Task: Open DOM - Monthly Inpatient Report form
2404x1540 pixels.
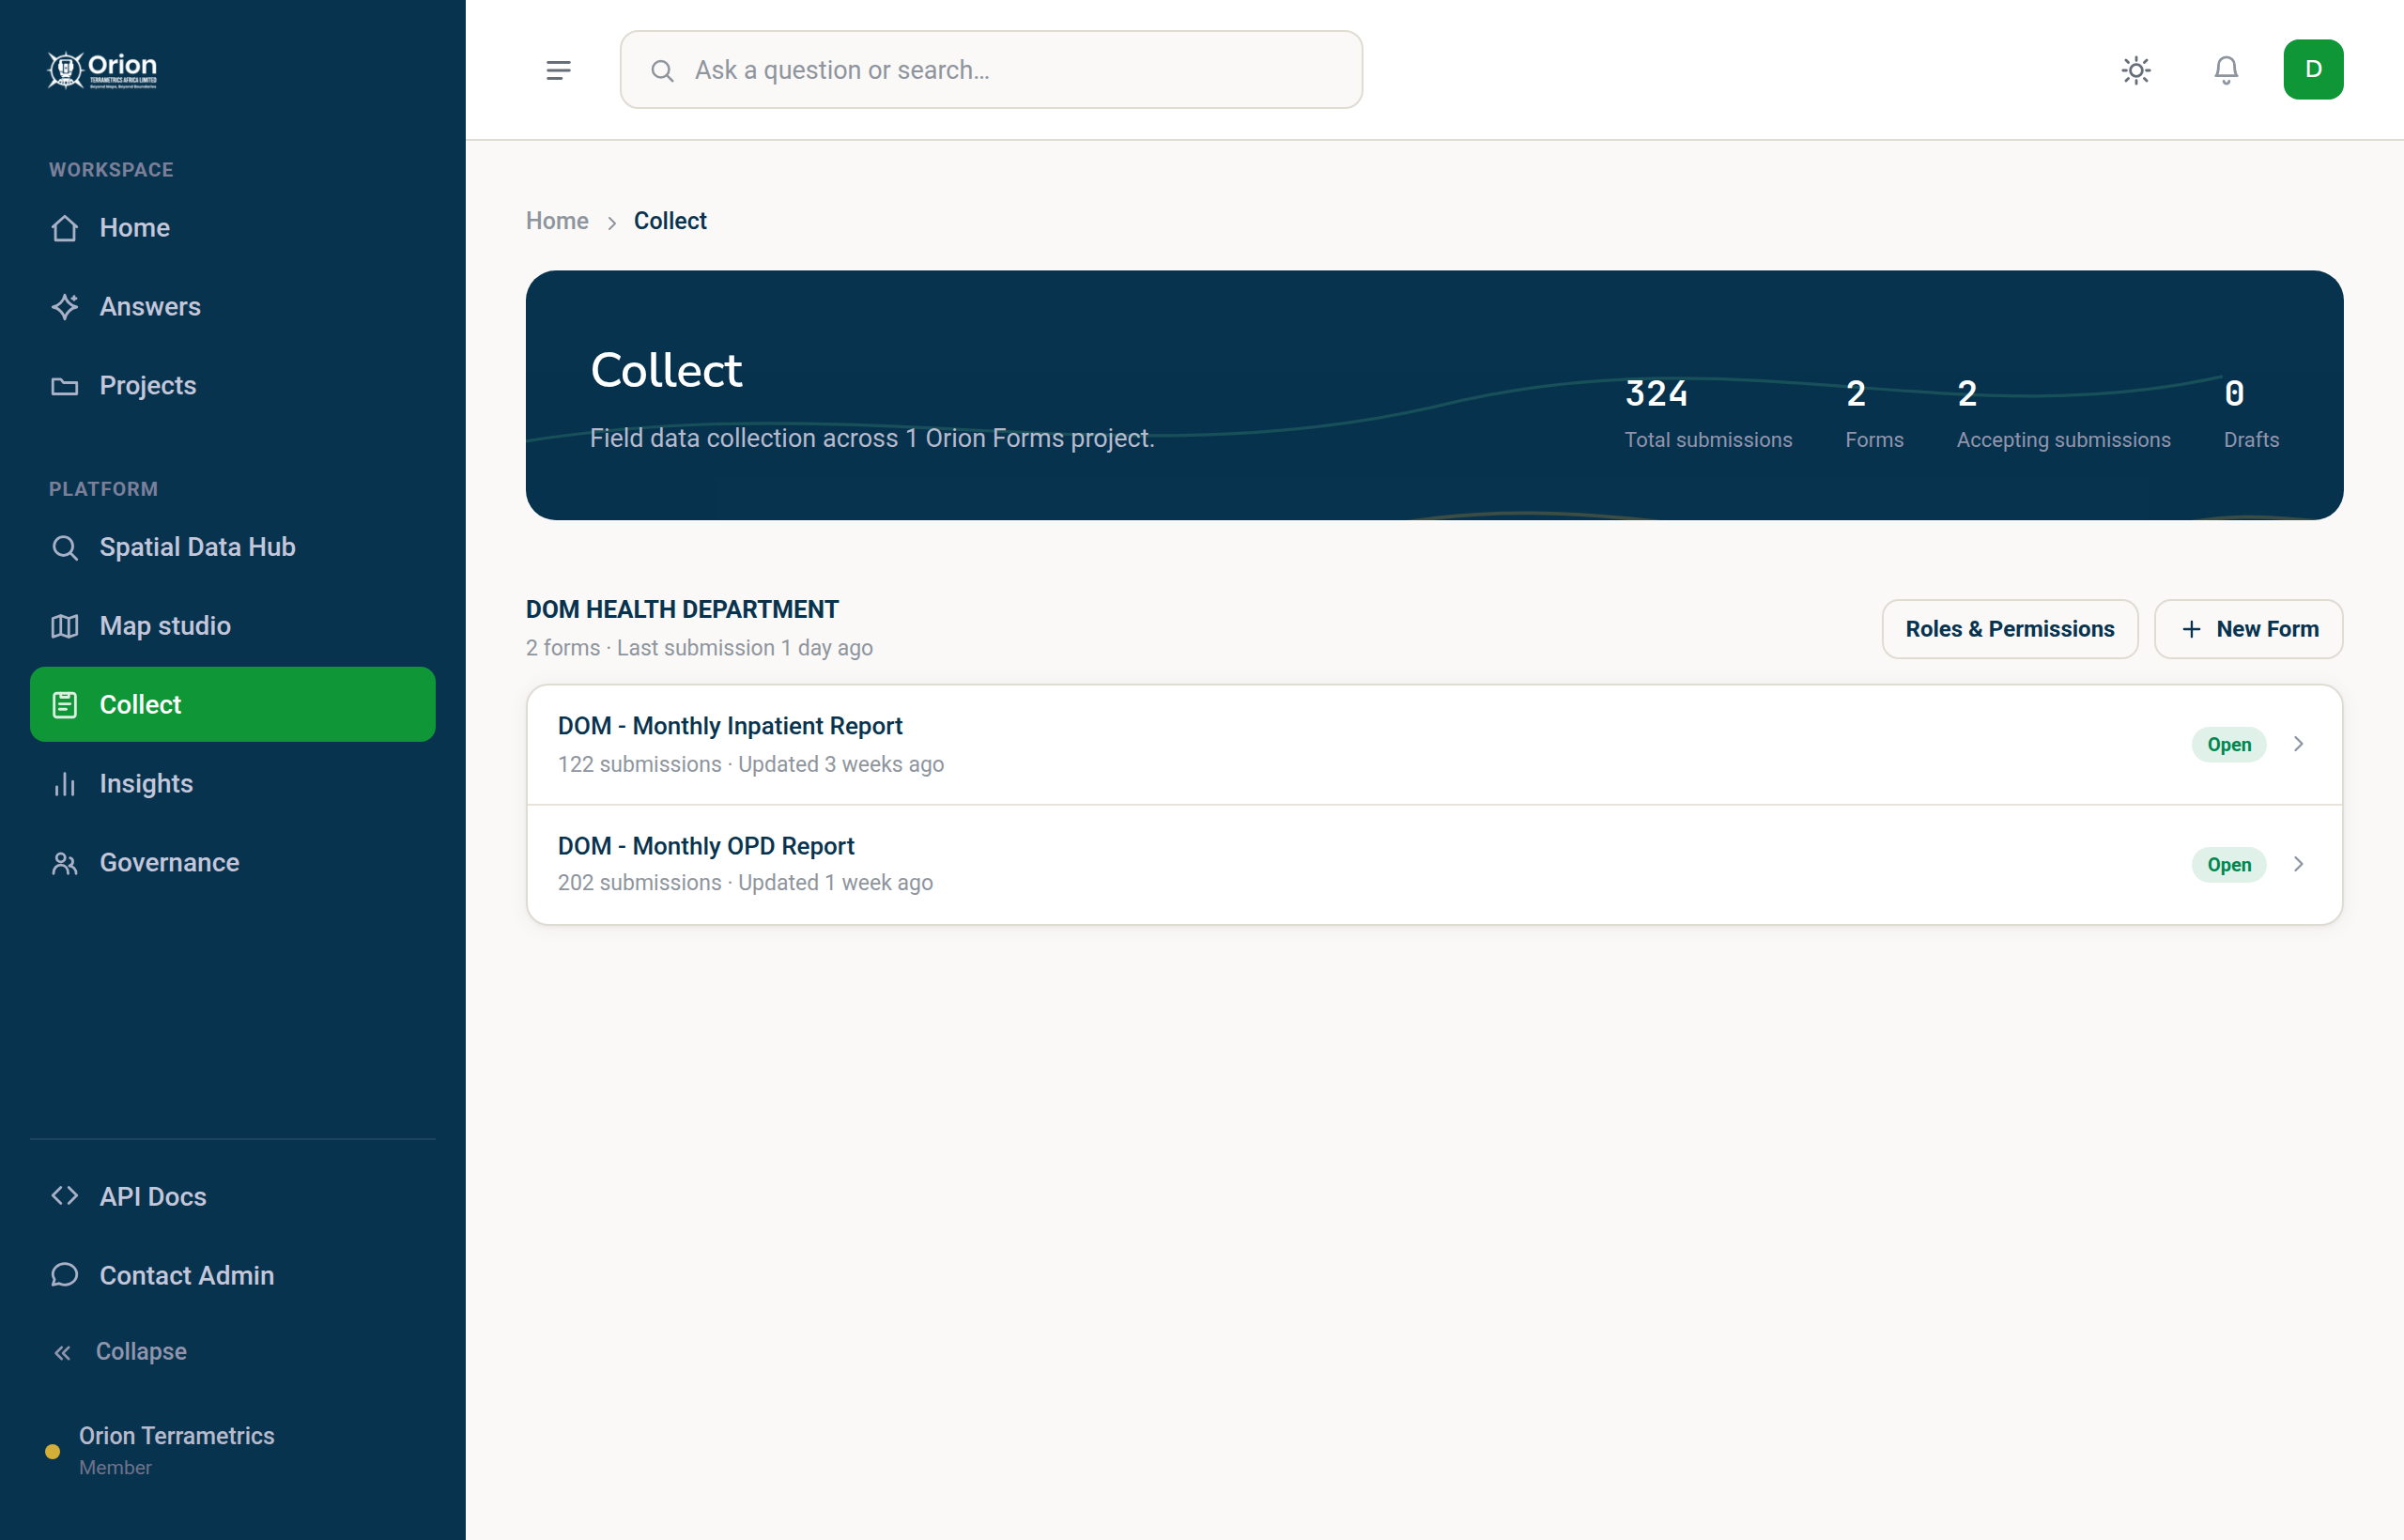Action: pyautogui.click(x=1434, y=745)
